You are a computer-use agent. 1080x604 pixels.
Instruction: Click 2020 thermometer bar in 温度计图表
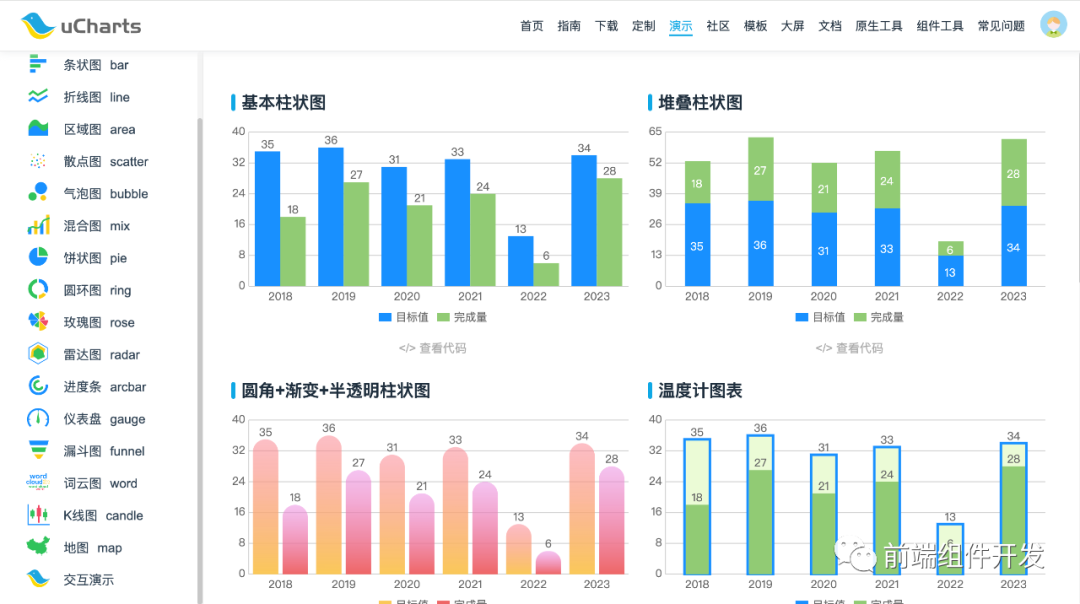[823, 514]
